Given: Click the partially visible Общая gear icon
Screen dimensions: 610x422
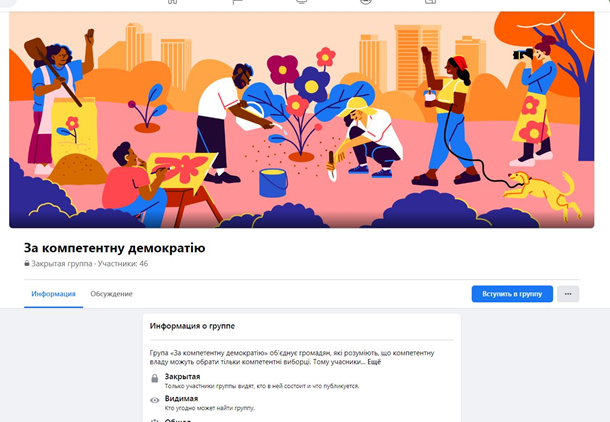Looking at the screenshot, I should pyautogui.click(x=154, y=420).
